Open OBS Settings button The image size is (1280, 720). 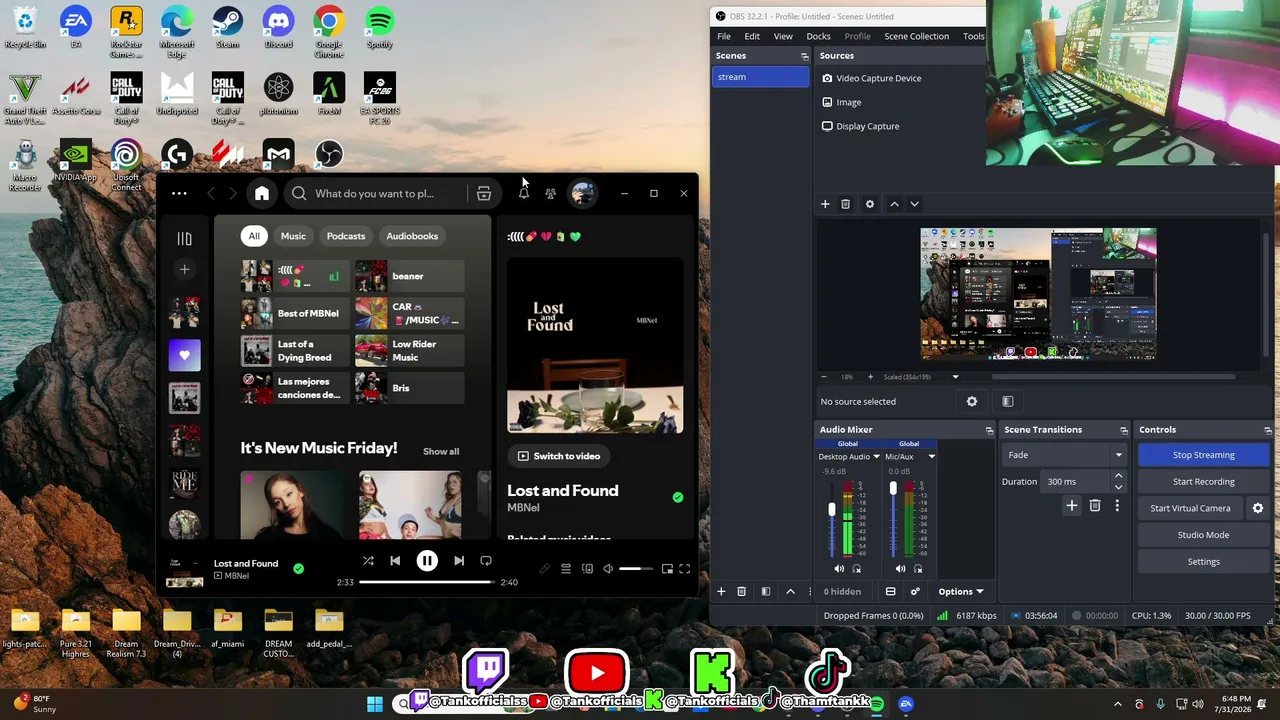point(1204,562)
